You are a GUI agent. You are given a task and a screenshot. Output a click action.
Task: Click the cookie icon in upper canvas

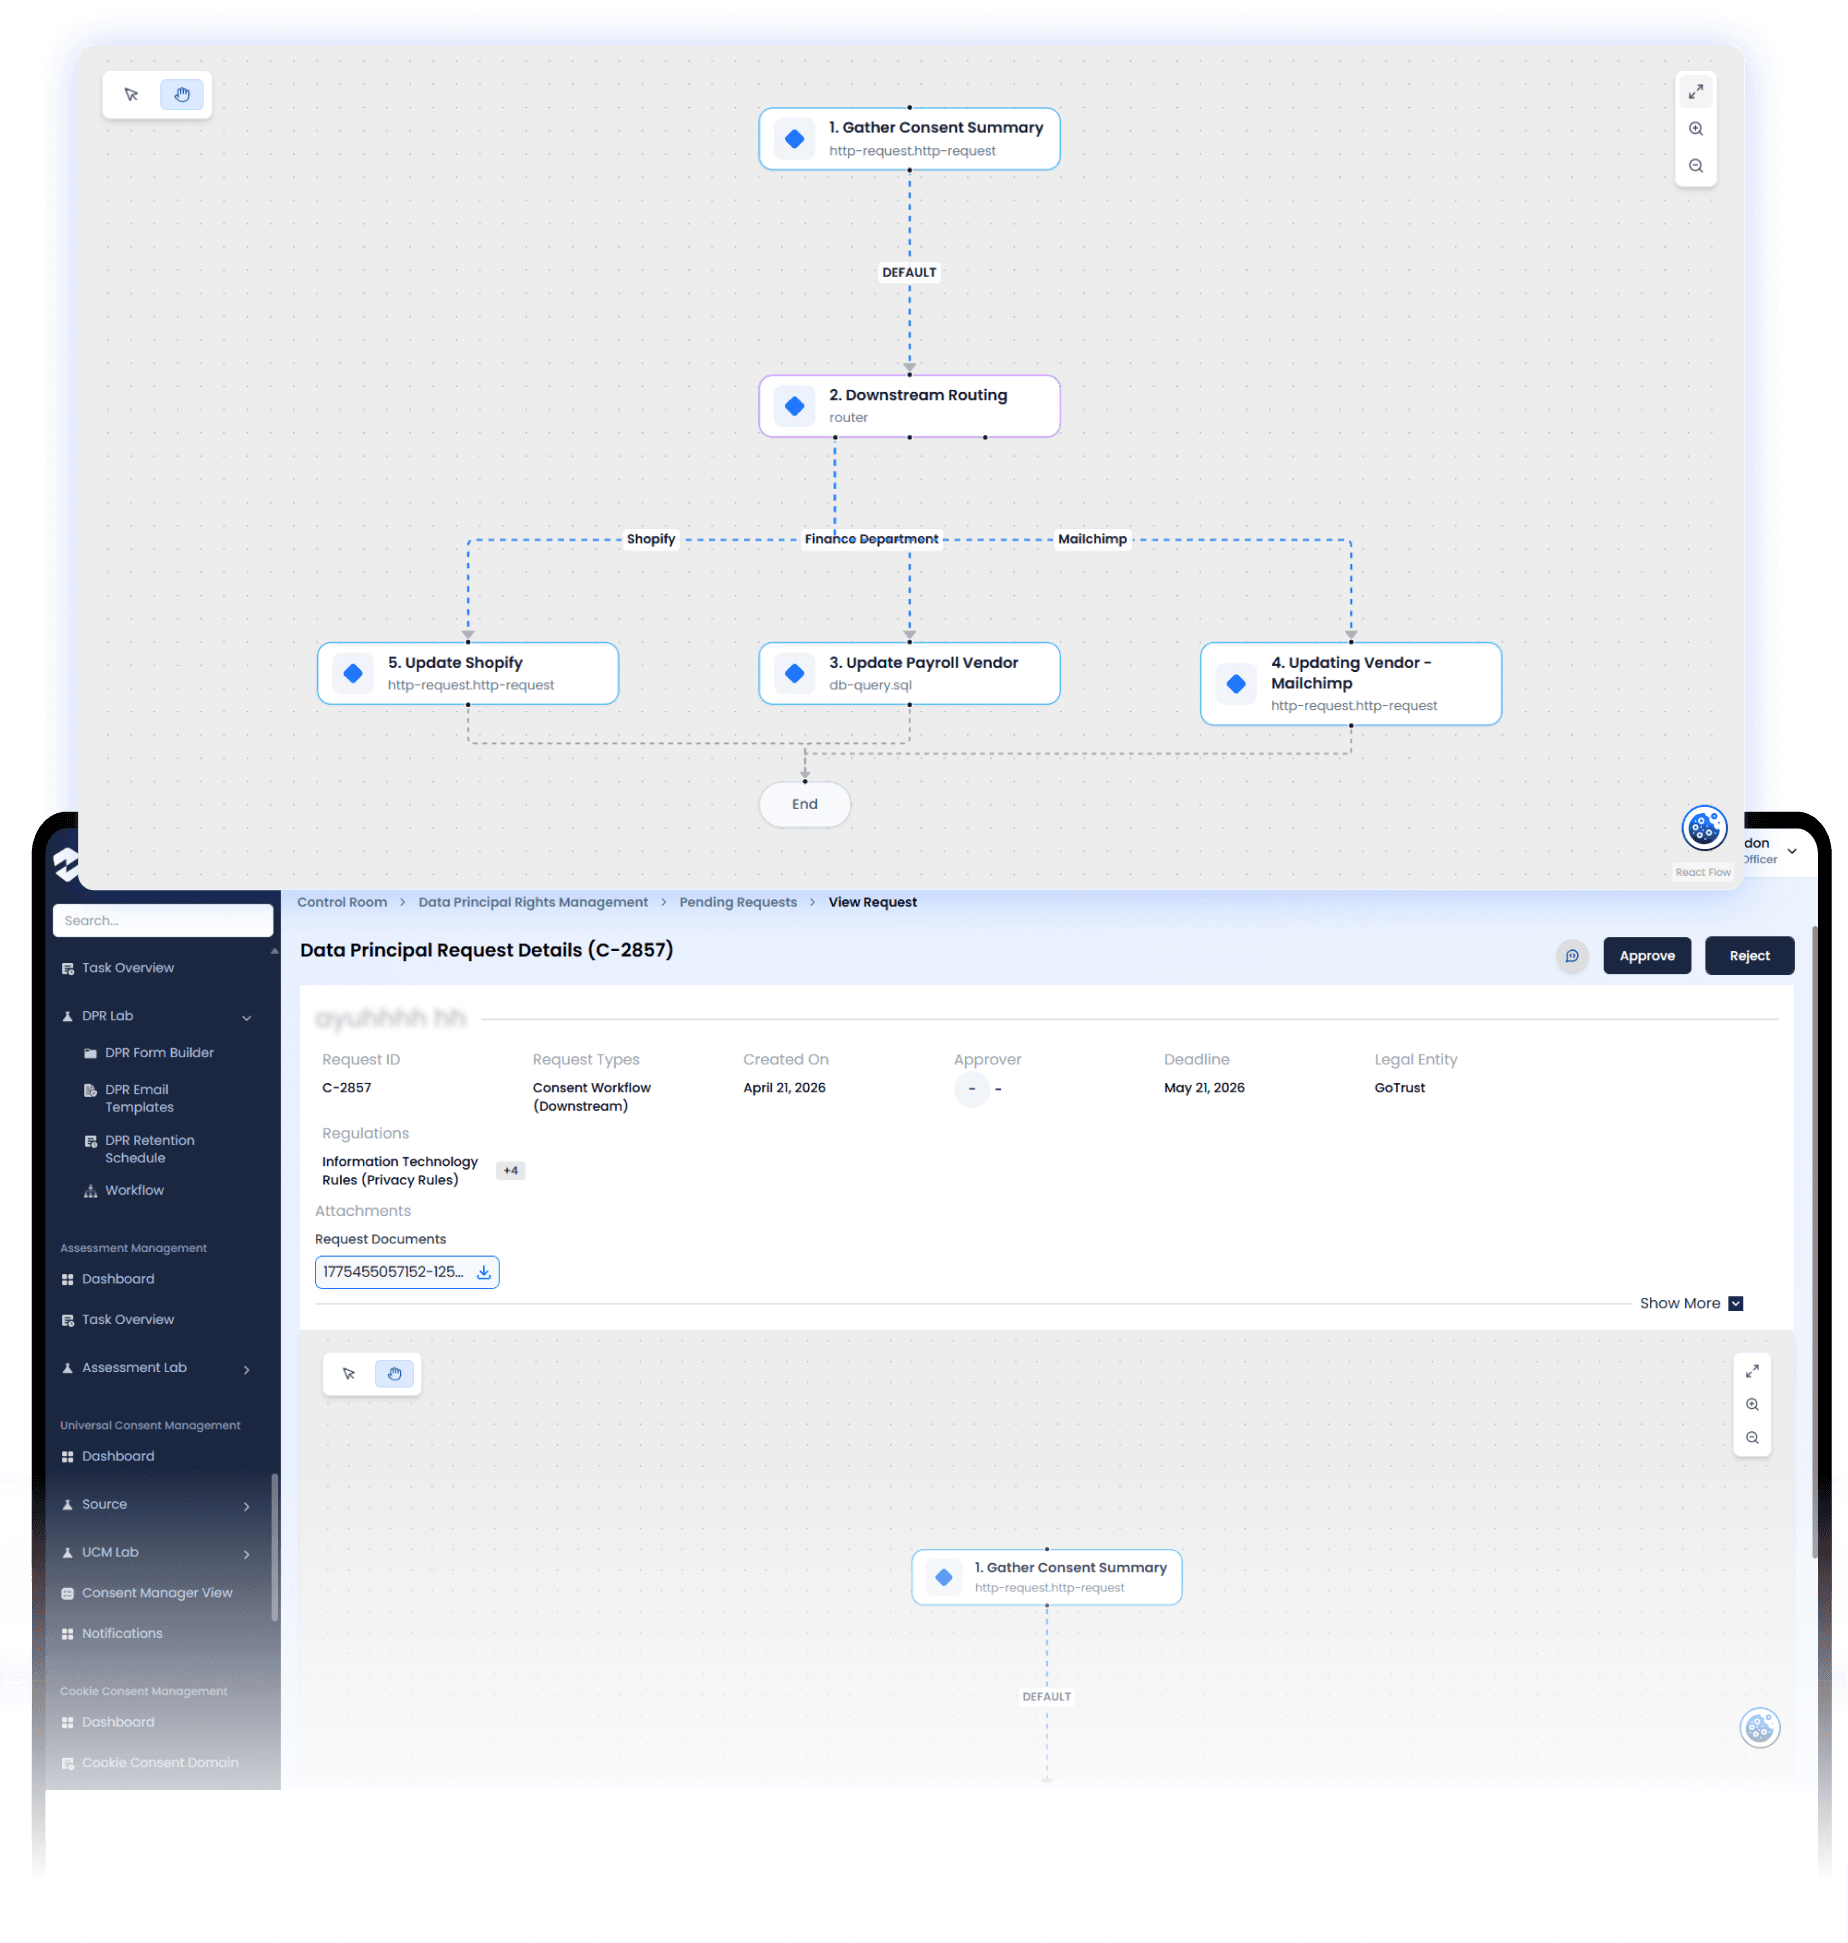click(1704, 828)
